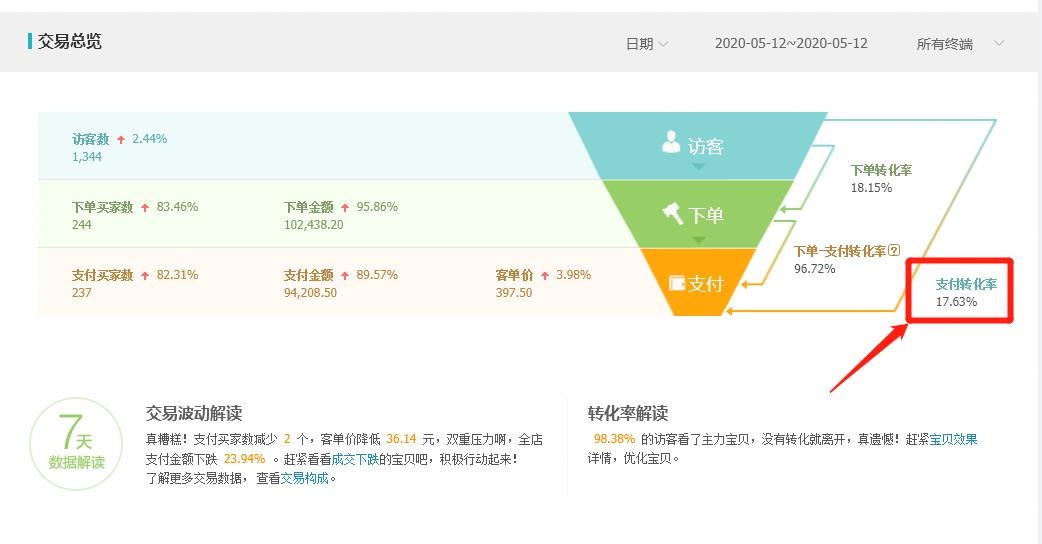Click the 转化率解读 heading
The width and height of the screenshot is (1042, 544).
(x=628, y=413)
